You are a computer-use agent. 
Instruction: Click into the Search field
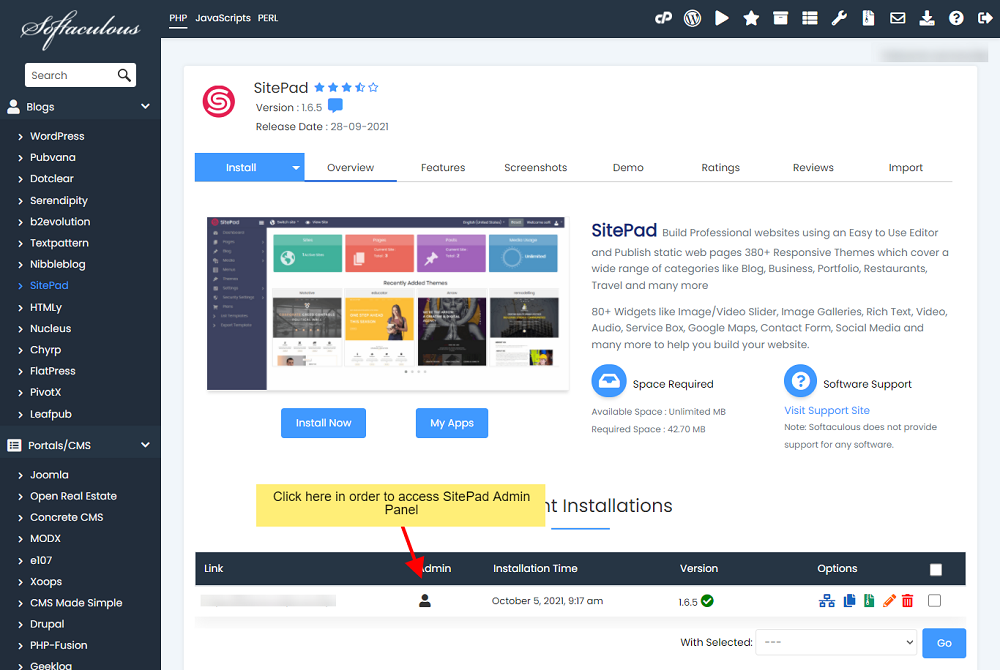click(x=70, y=75)
